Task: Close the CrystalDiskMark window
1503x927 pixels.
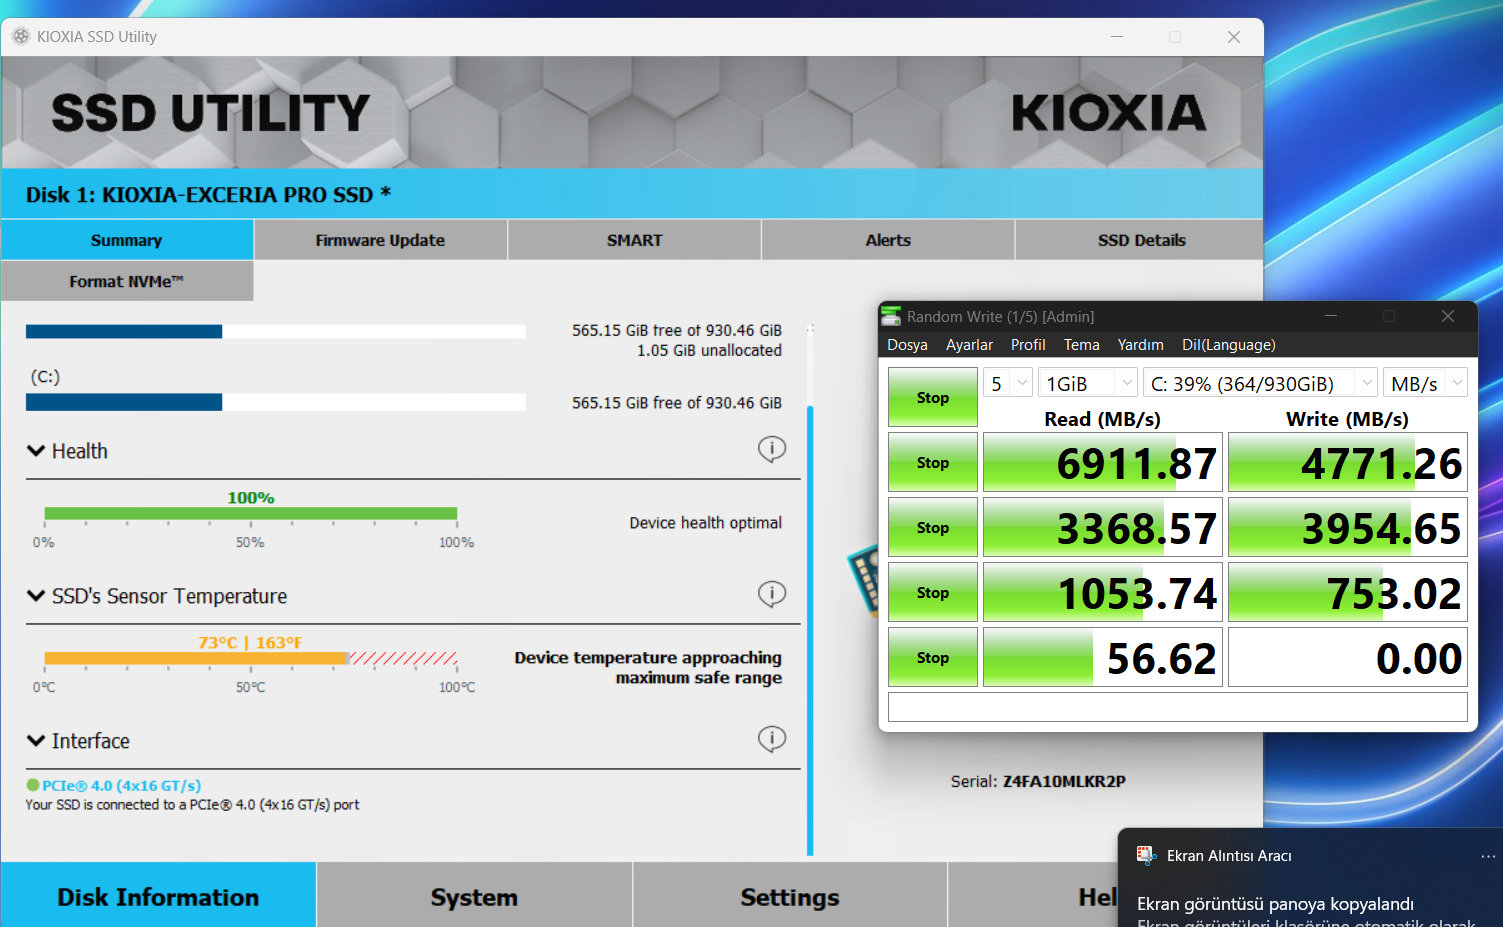Action: click(x=1447, y=316)
